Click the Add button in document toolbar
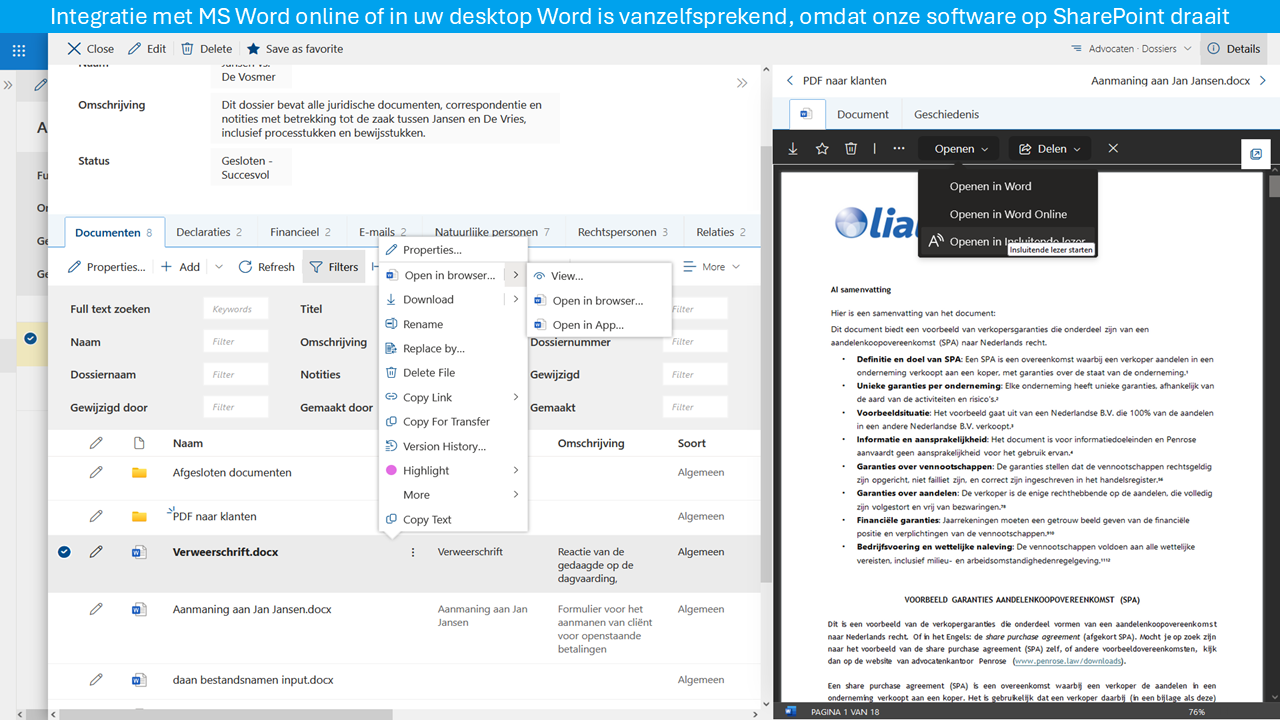The width and height of the screenshot is (1280, 720). pos(181,267)
